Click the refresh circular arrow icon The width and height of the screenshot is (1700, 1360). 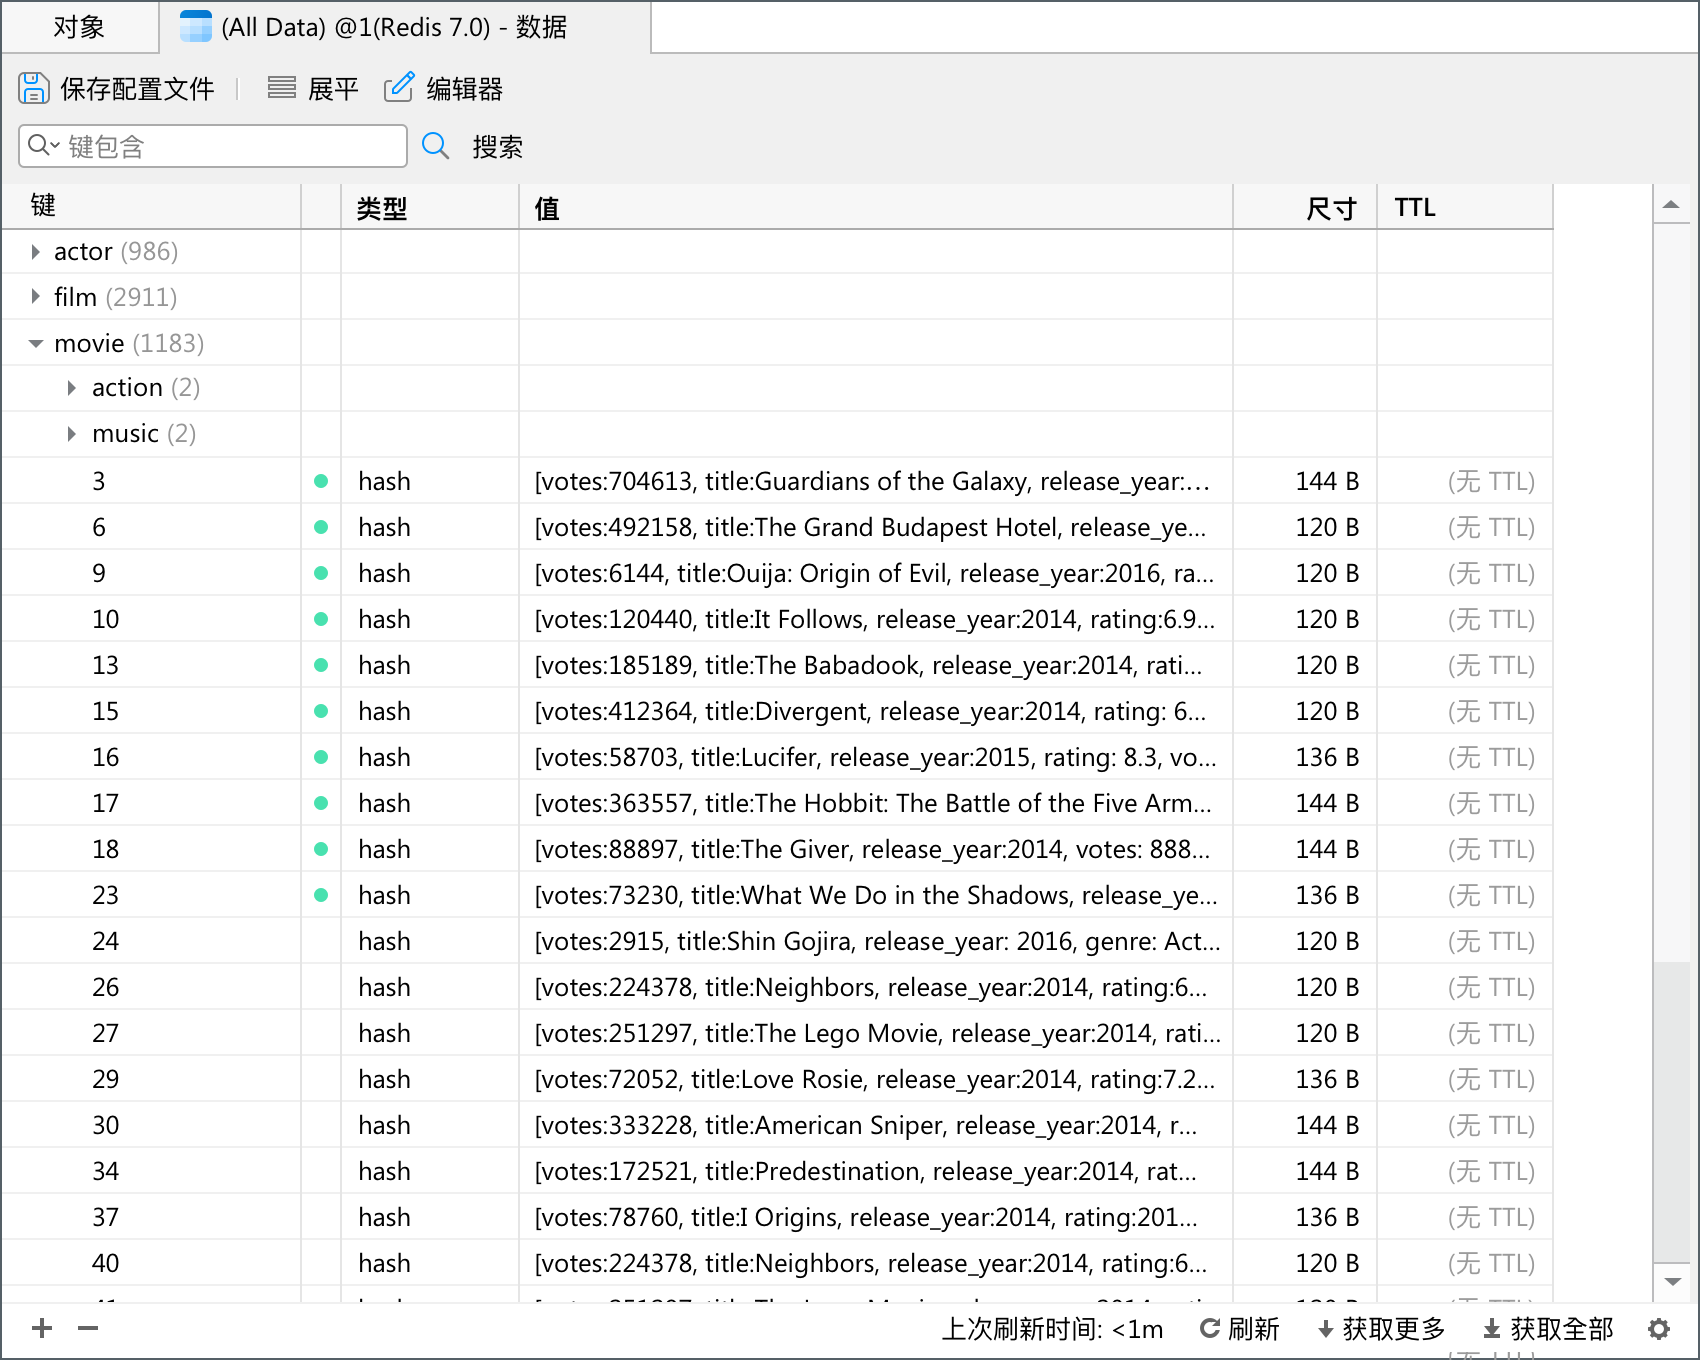[1209, 1329]
